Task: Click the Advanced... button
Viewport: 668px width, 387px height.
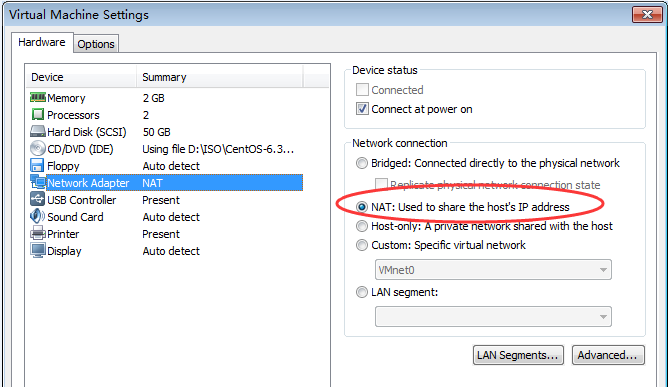Action: click(608, 355)
